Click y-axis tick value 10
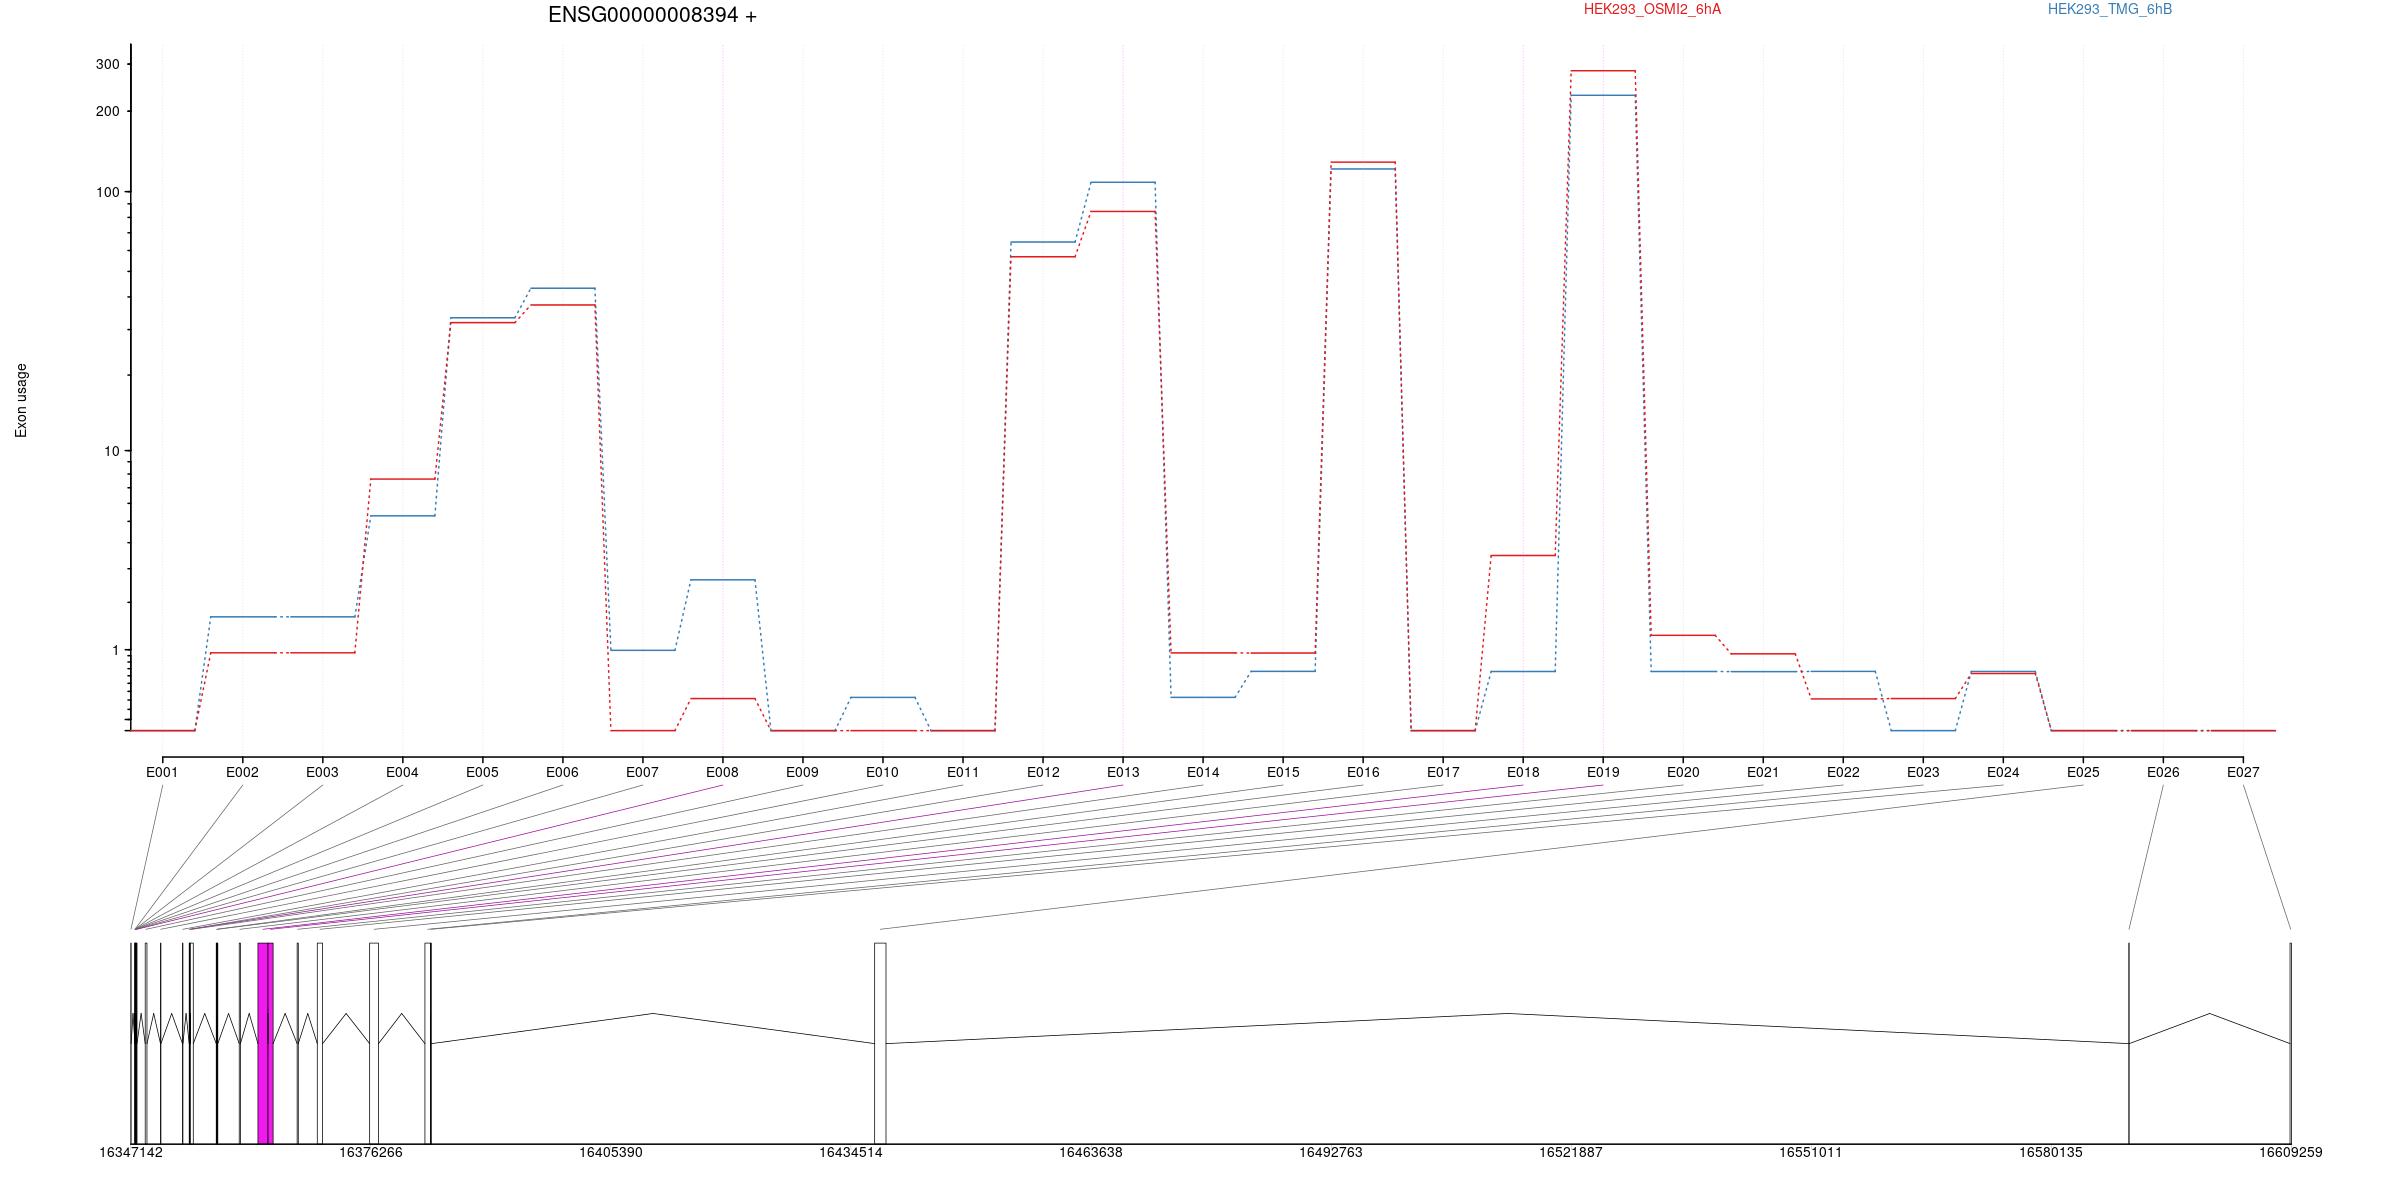Screen dimensions: 2400x1200 coord(111,451)
